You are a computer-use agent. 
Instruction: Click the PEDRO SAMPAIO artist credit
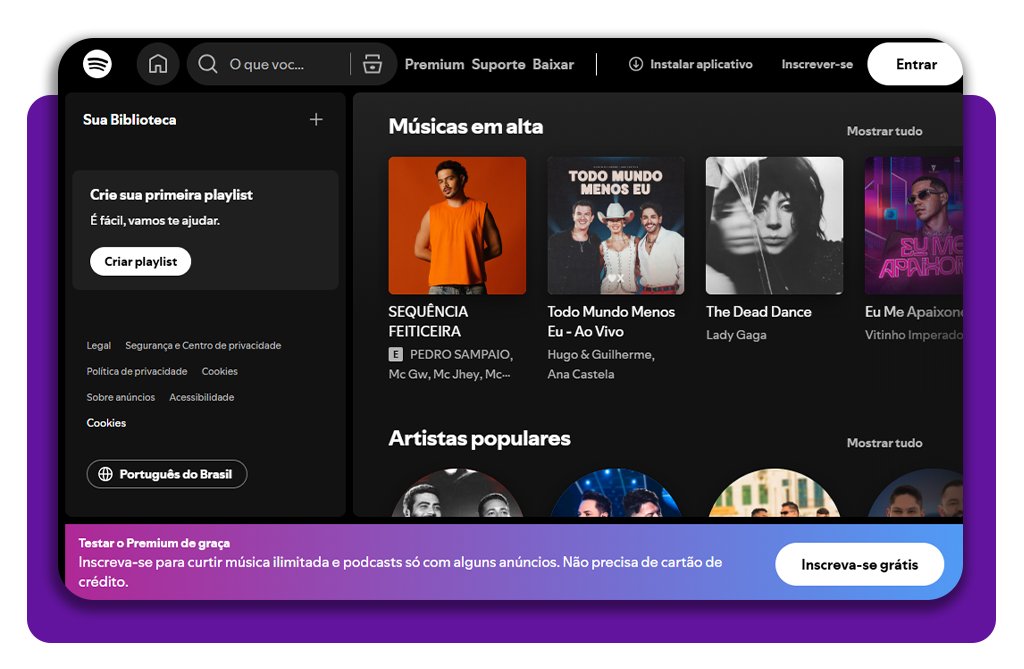pyautogui.click(x=461, y=354)
